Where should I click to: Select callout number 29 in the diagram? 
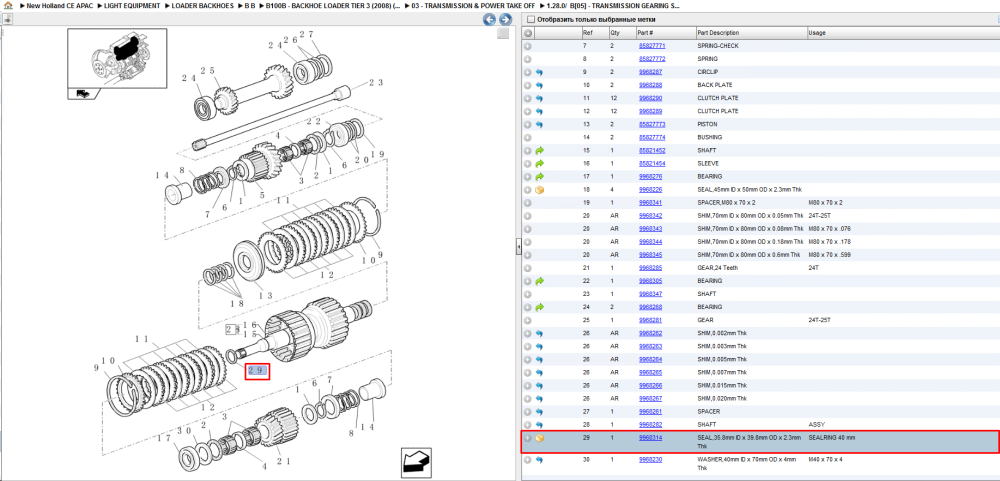click(258, 371)
